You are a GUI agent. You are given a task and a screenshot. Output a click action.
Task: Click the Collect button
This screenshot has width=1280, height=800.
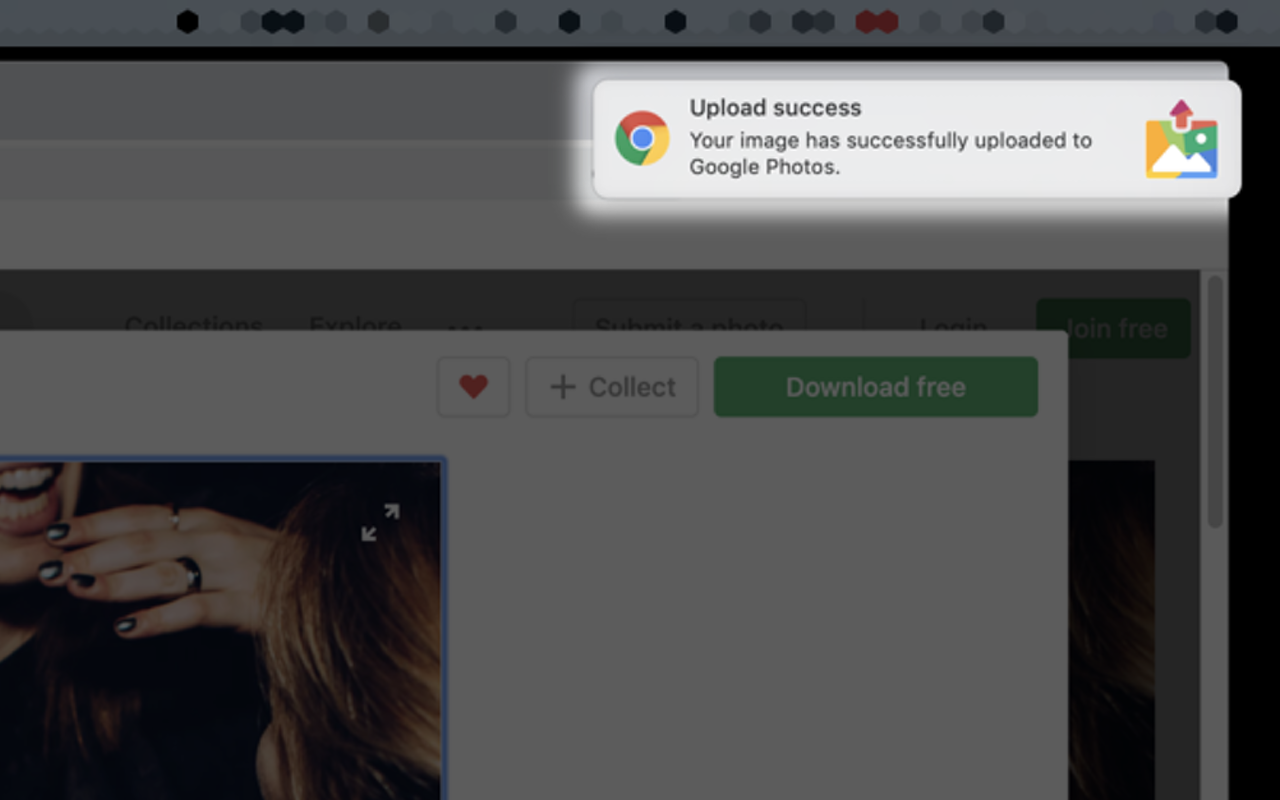point(612,387)
